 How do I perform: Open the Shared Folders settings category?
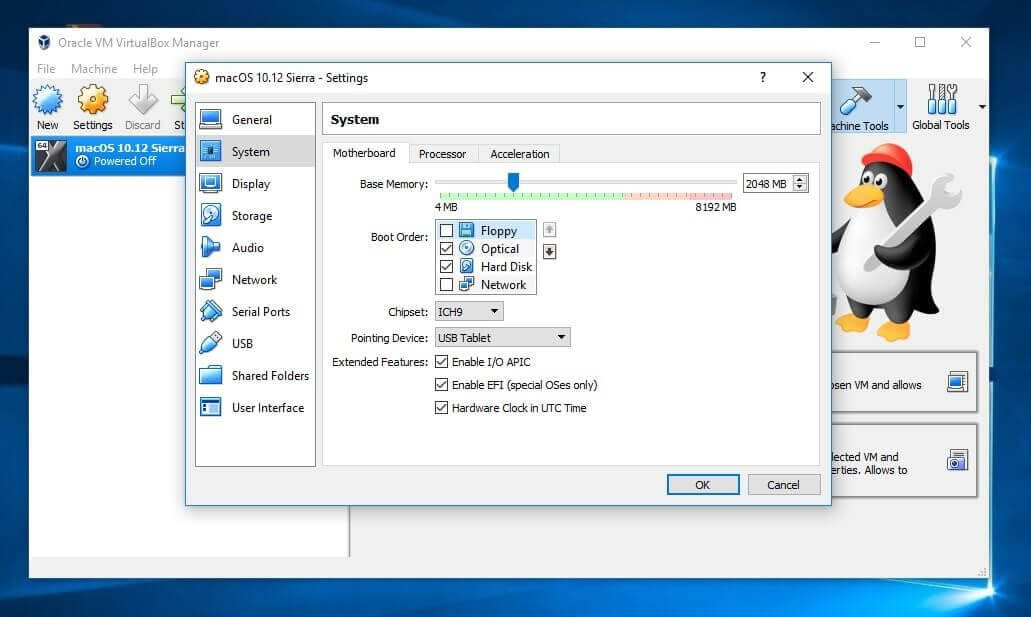(x=255, y=376)
